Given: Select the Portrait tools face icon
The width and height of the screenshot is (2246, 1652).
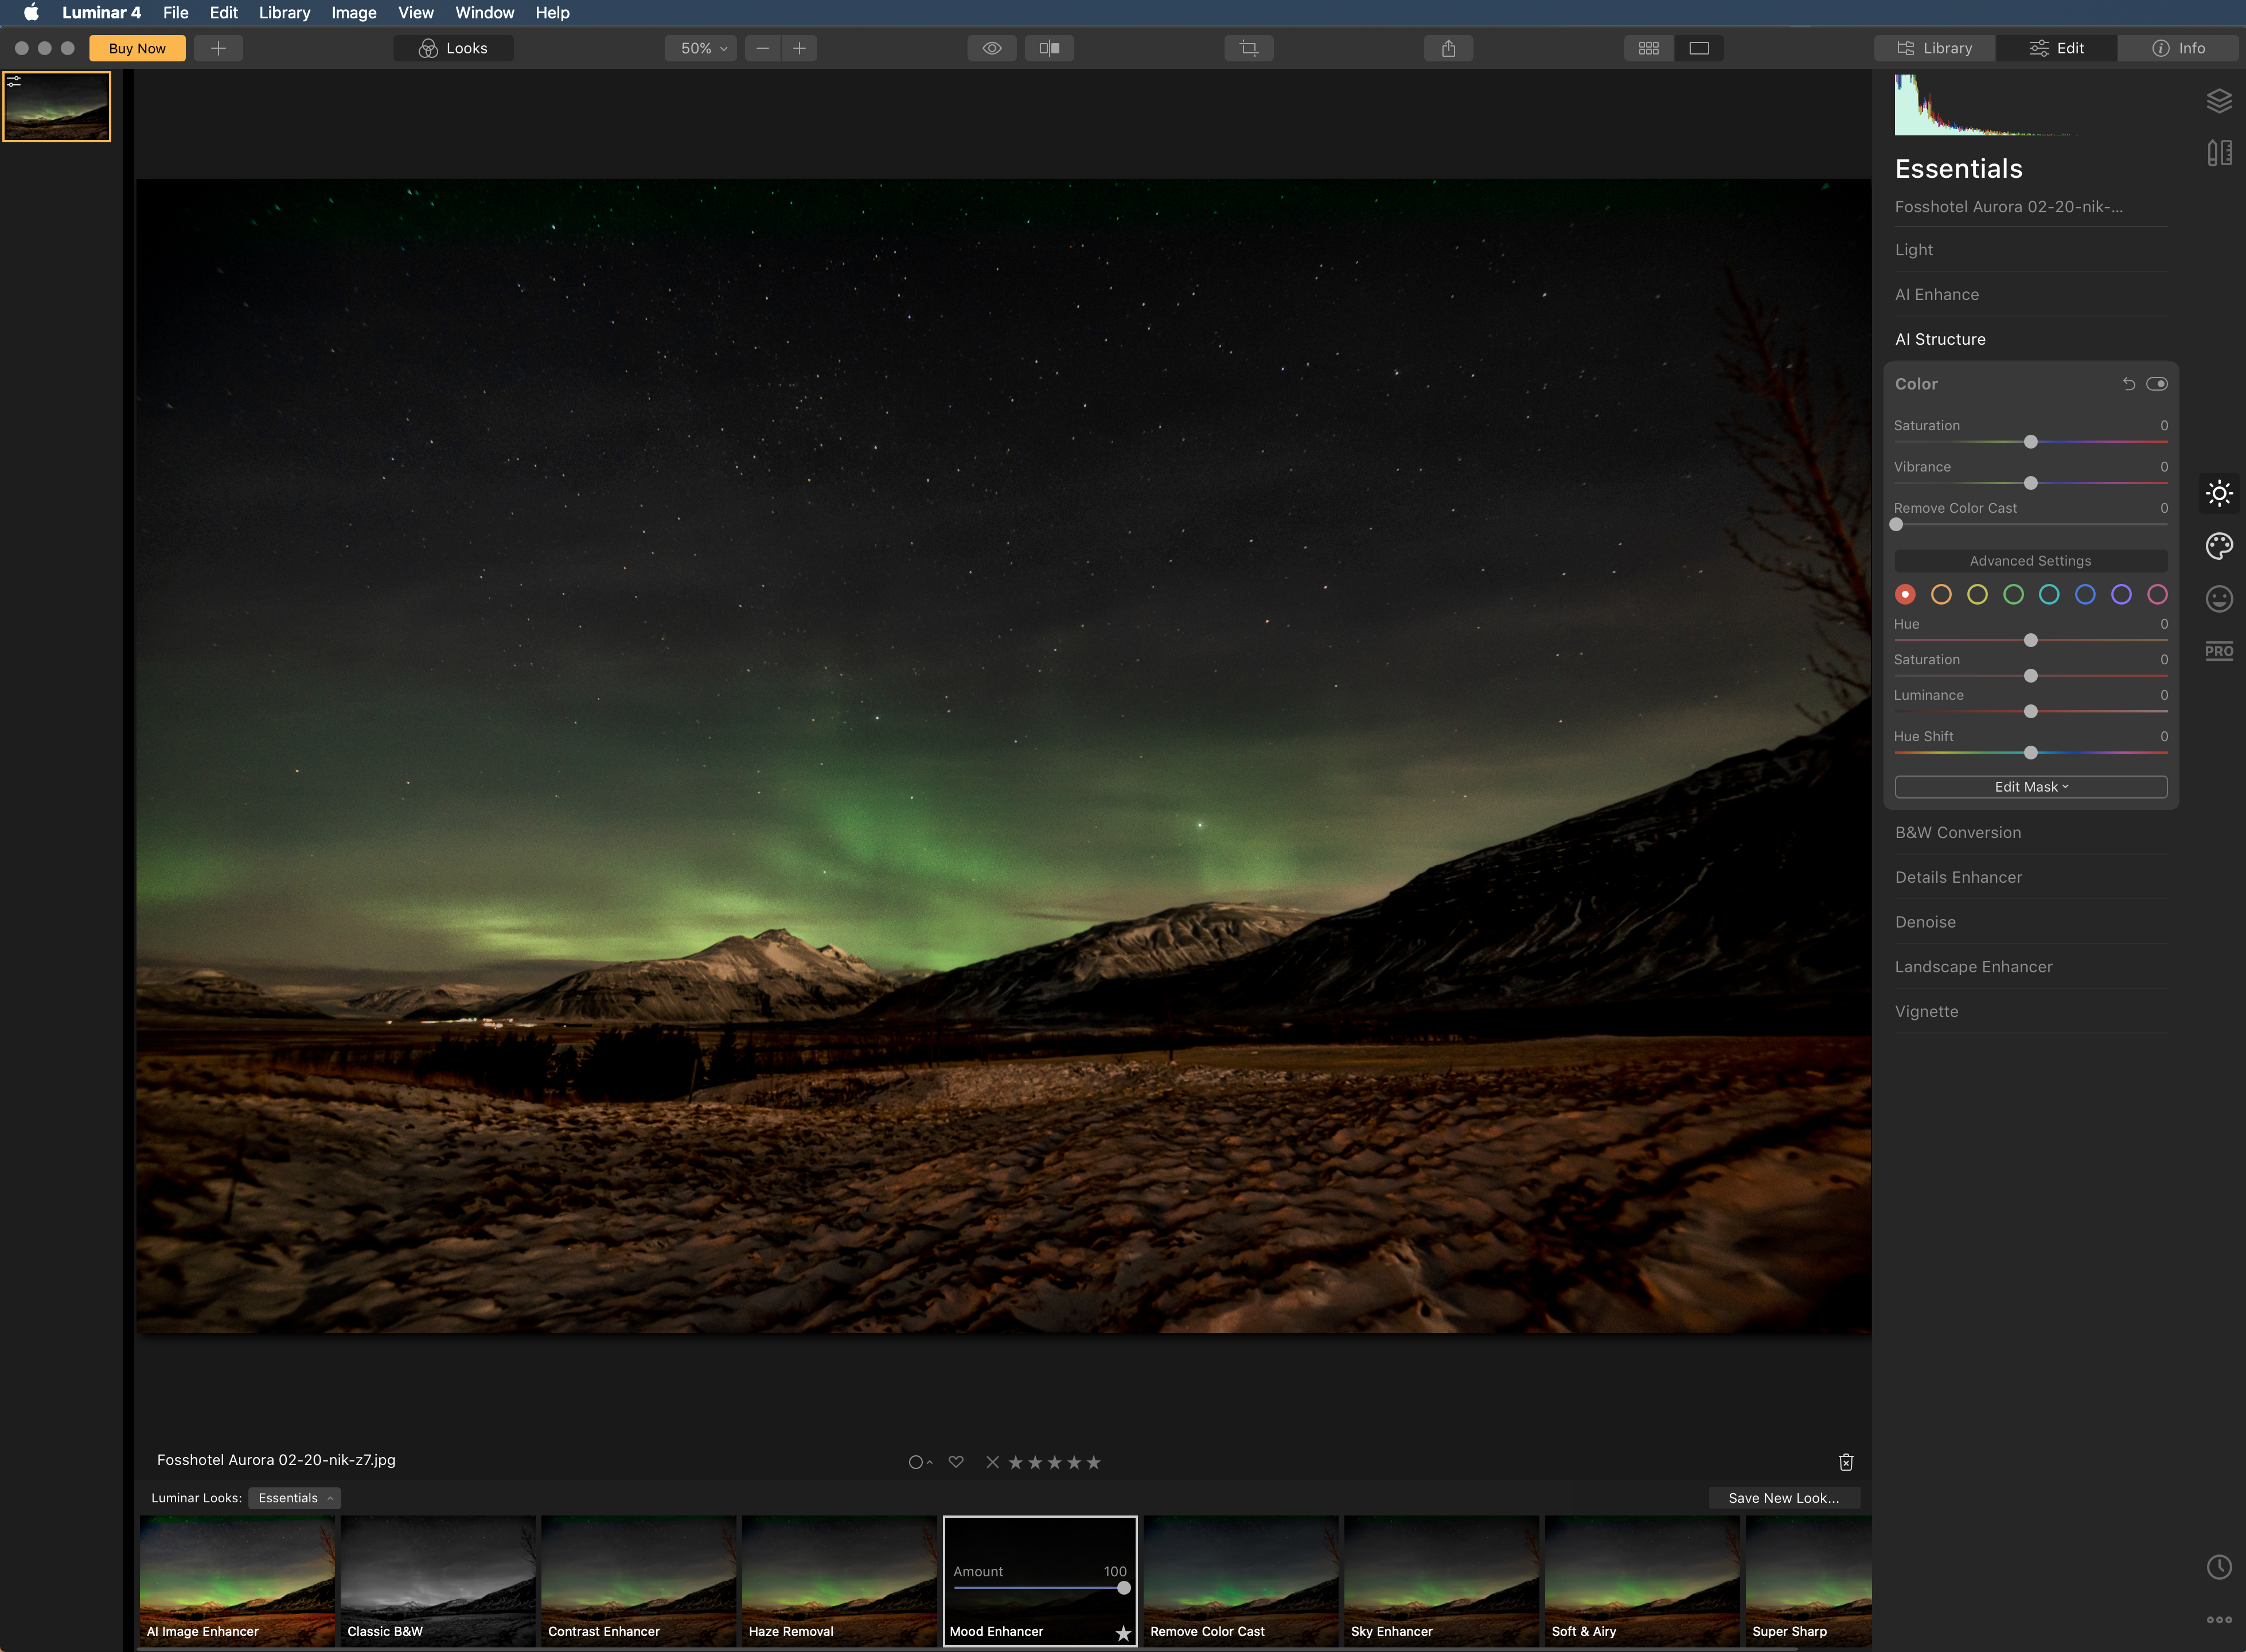Looking at the screenshot, I should (x=2218, y=599).
